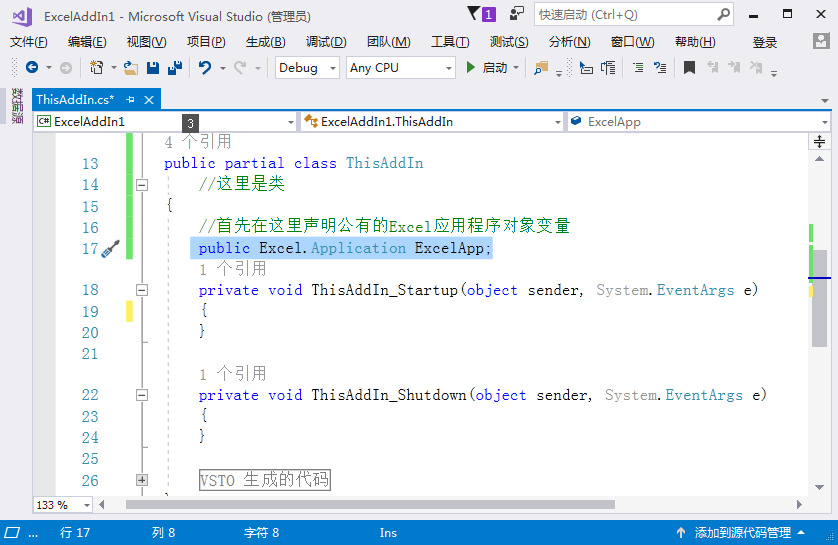The height and width of the screenshot is (545, 838).
Task: Collapse the ThisAddIn class block
Action: (142, 185)
